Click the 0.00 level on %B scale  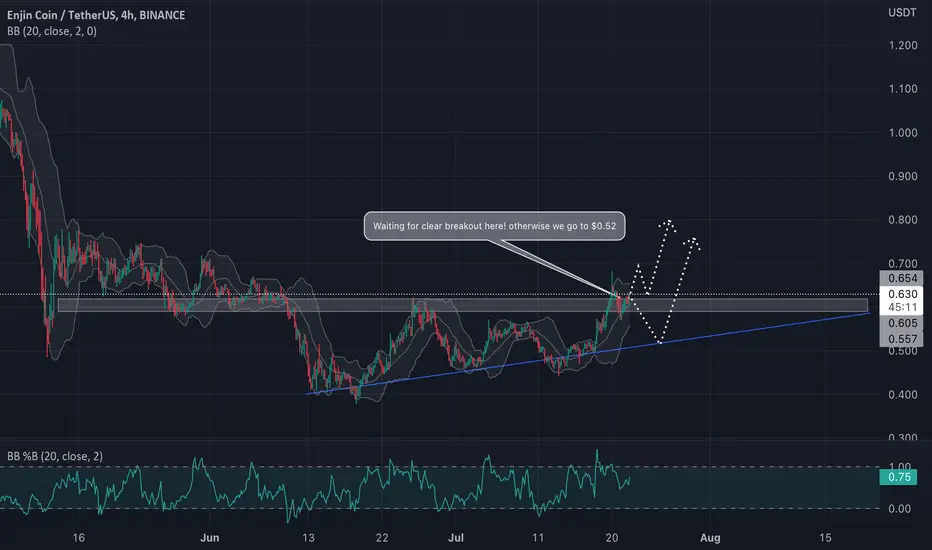pos(899,508)
